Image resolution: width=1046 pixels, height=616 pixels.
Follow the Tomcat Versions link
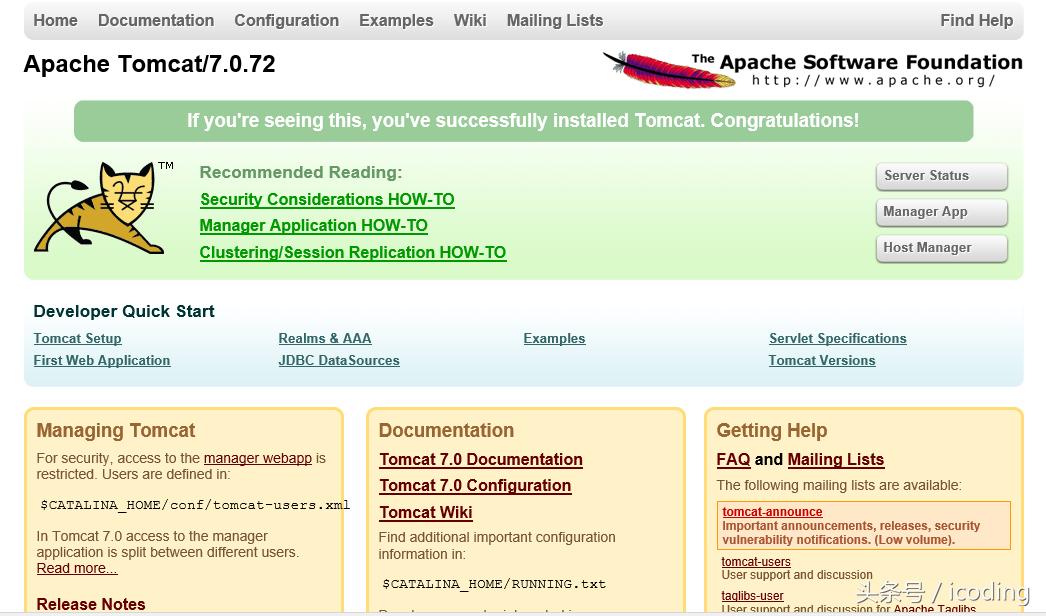[822, 360]
